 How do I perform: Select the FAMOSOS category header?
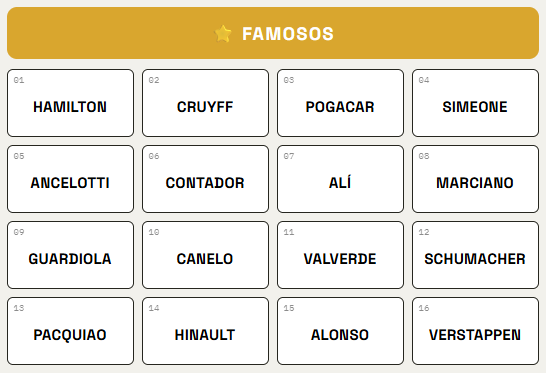[x=273, y=33]
